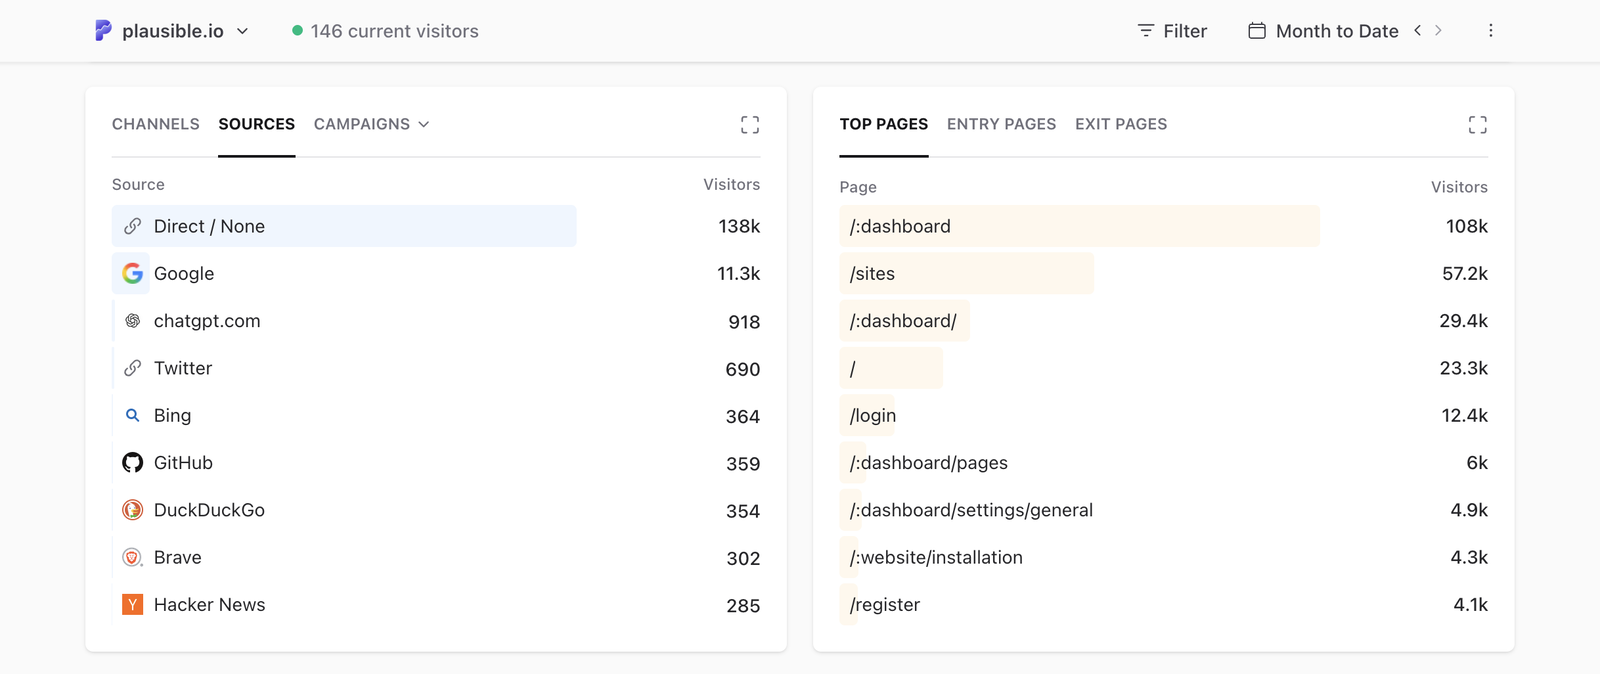
Task: Go to previous period with left arrow
Action: (1417, 31)
